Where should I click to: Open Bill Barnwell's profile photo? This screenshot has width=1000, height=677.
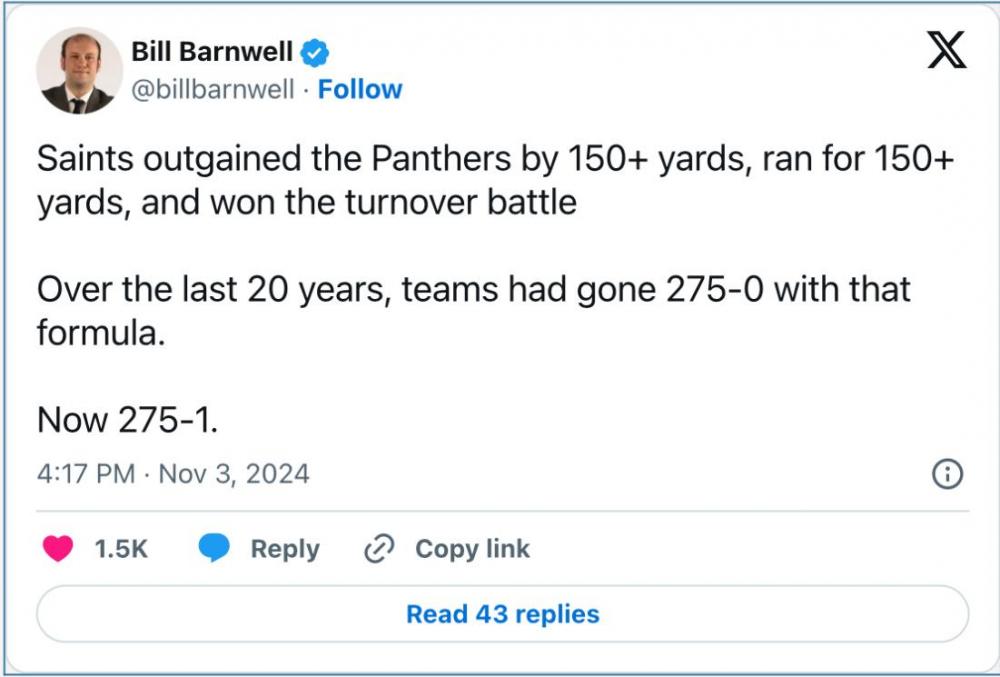point(79,71)
